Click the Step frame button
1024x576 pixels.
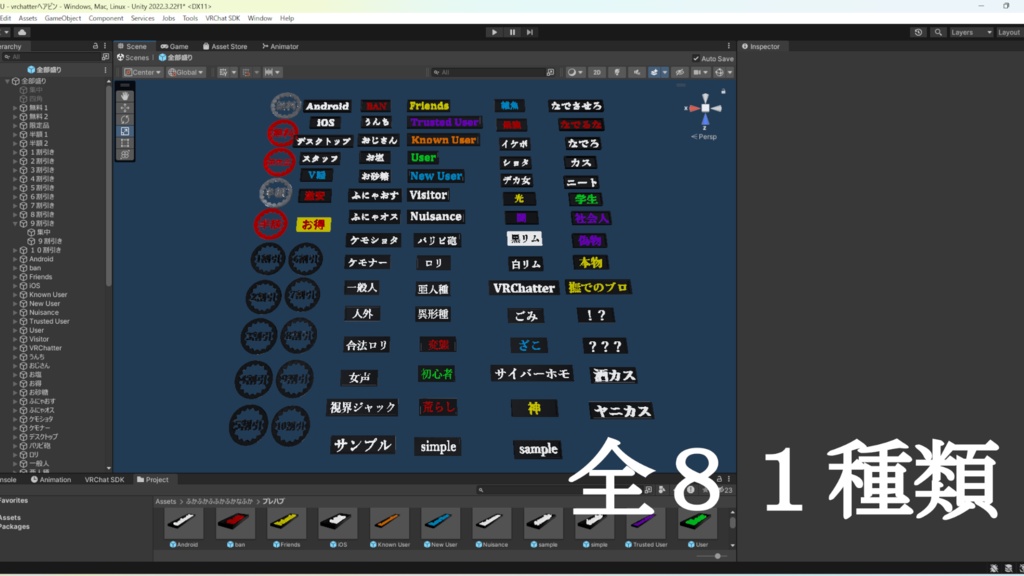click(530, 32)
